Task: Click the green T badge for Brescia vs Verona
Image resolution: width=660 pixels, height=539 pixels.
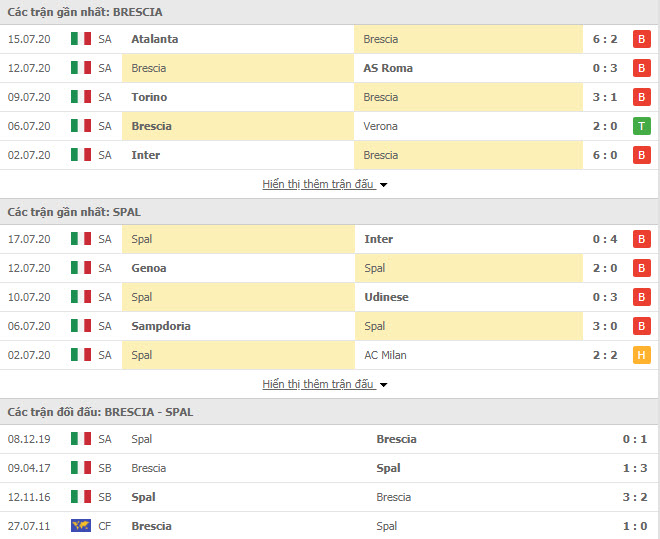Action: coord(641,126)
